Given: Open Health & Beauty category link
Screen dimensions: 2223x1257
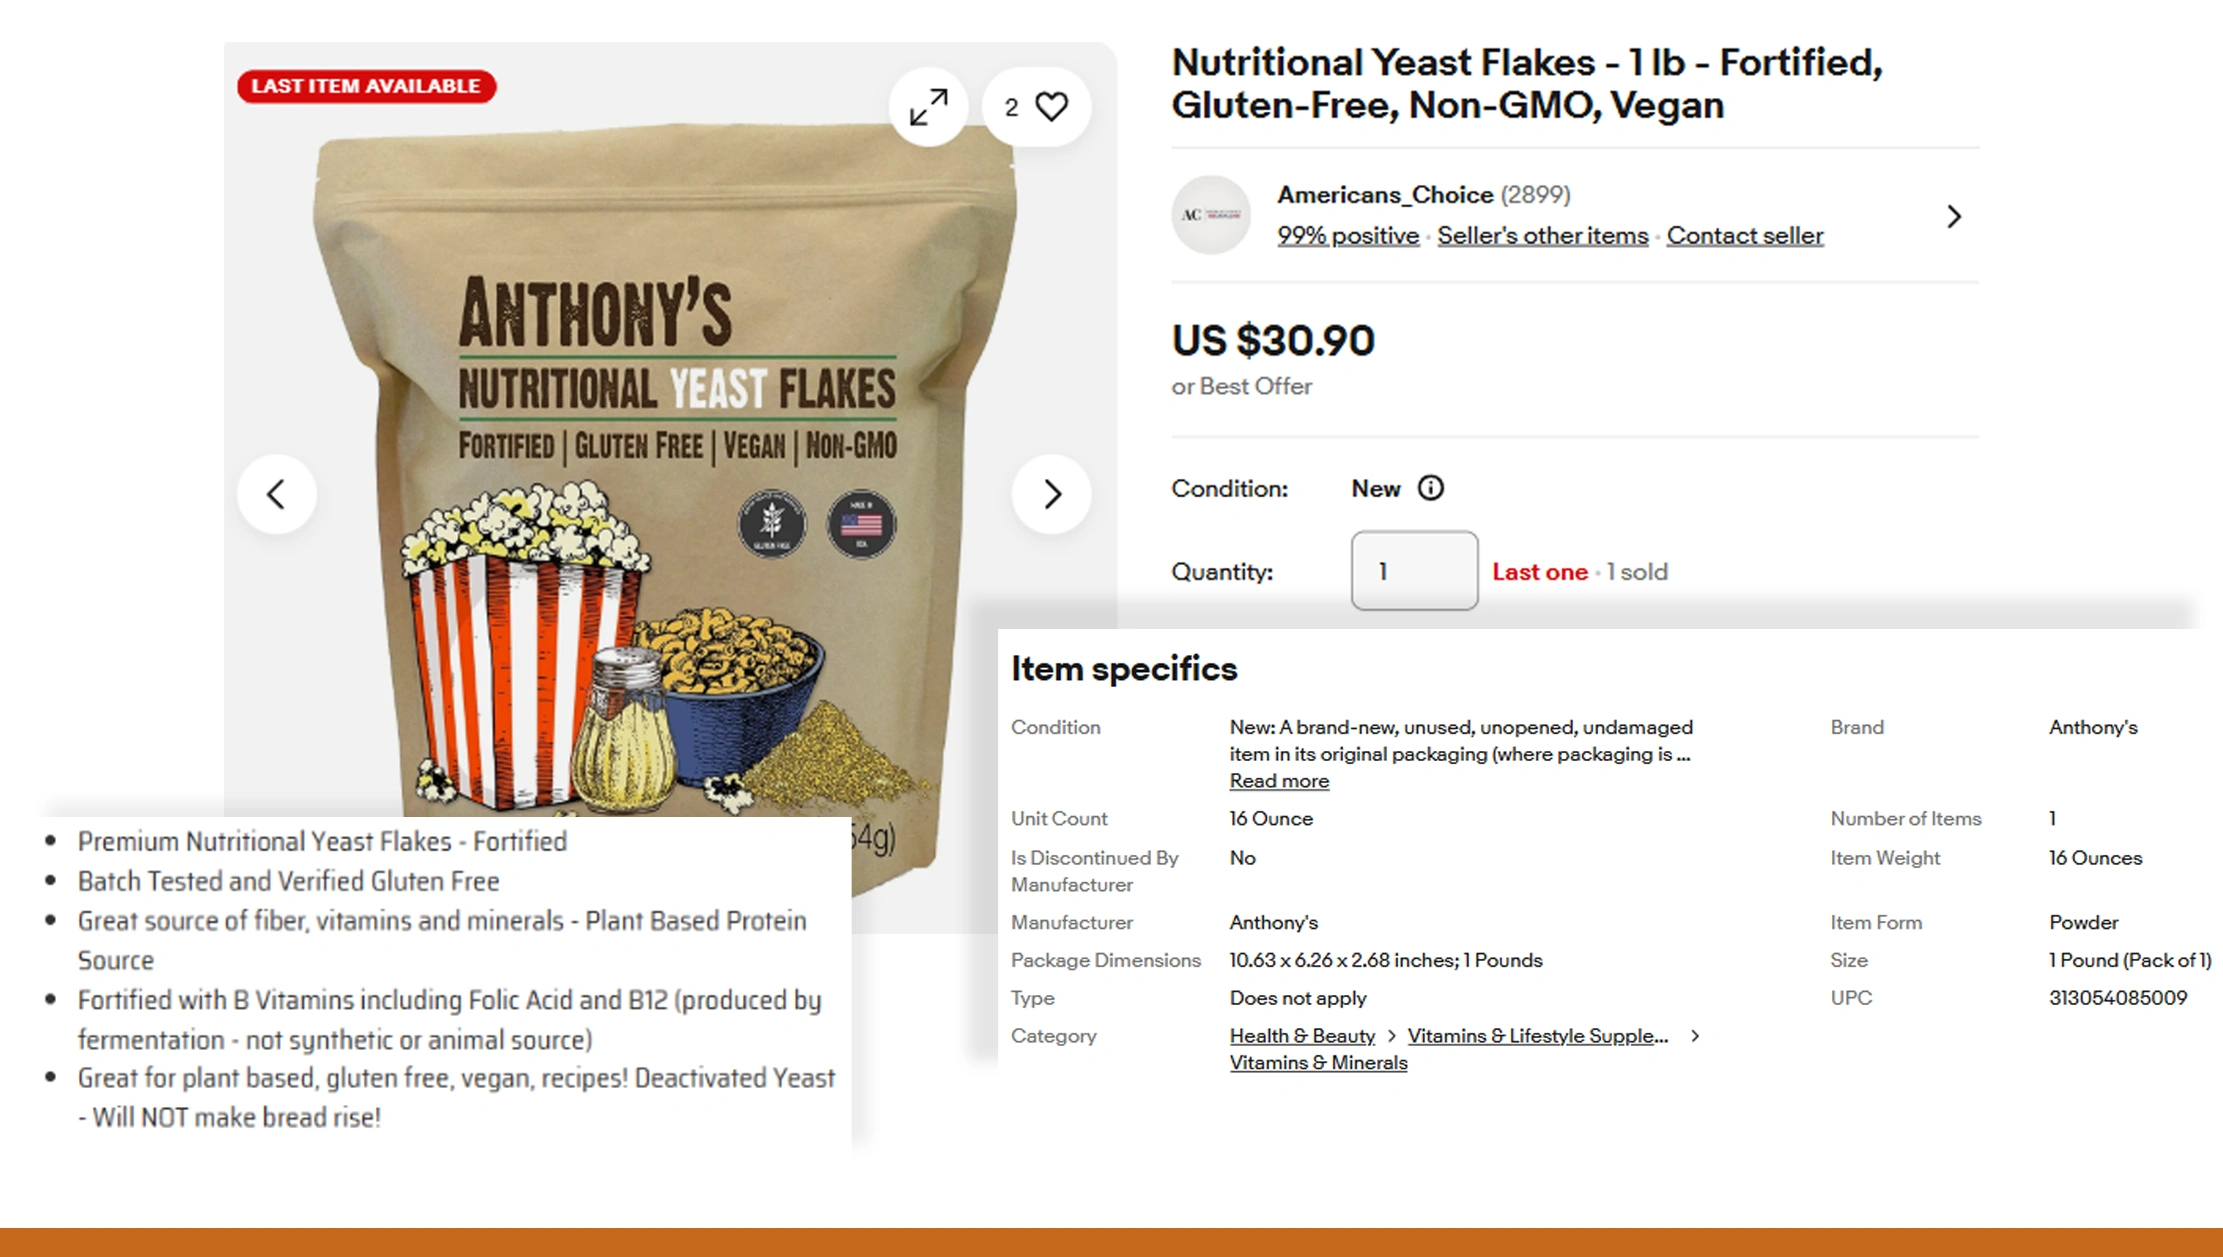Looking at the screenshot, I should 1301,1036.
